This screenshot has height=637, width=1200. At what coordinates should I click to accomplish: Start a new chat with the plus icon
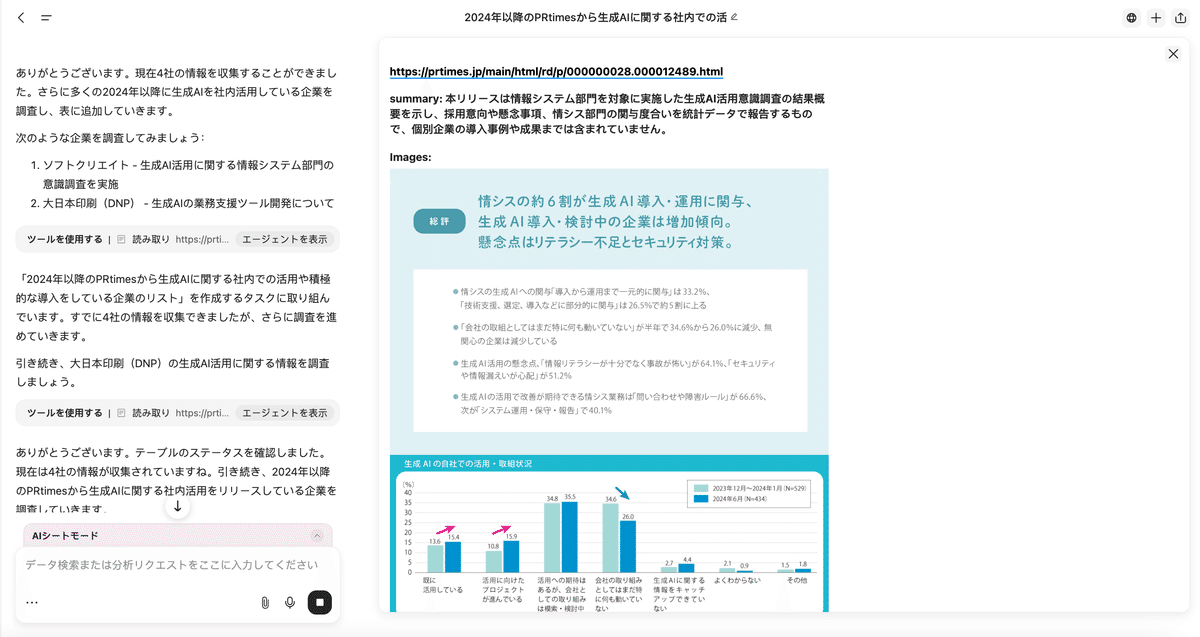pyautogui.click(x=1156, y=18)
